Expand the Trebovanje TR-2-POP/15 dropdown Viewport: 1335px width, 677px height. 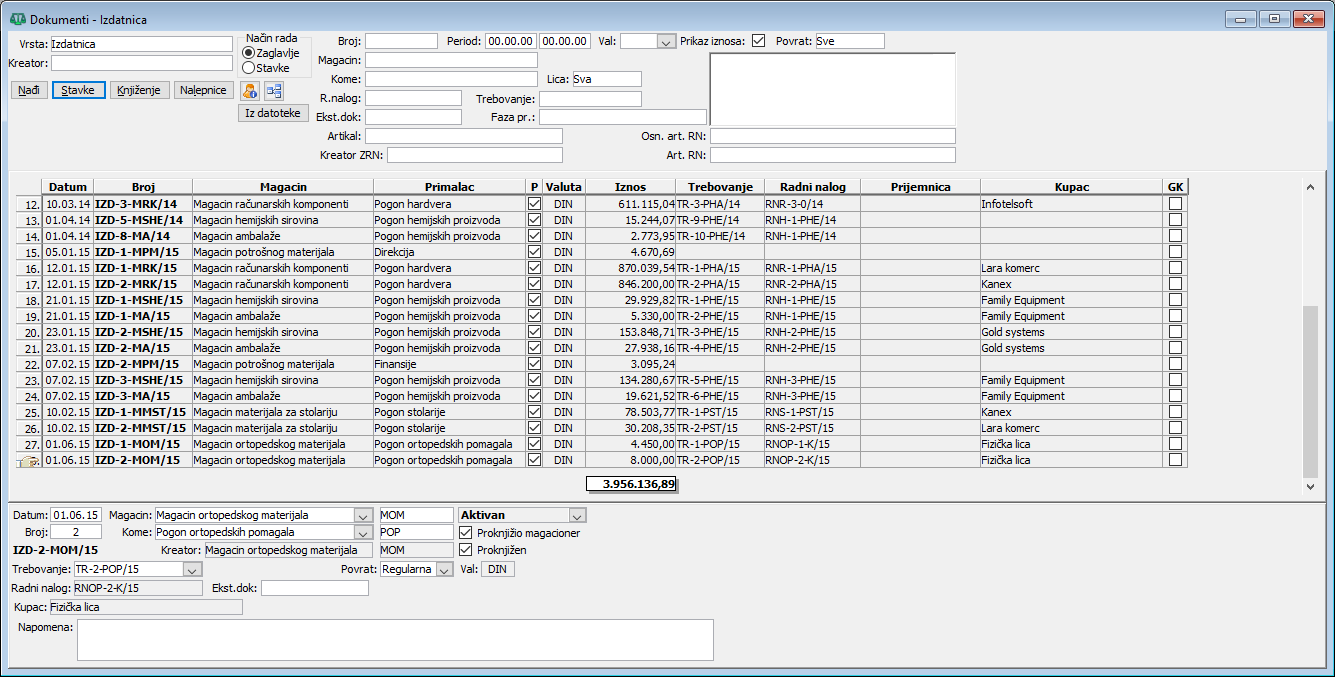(192, 569)
